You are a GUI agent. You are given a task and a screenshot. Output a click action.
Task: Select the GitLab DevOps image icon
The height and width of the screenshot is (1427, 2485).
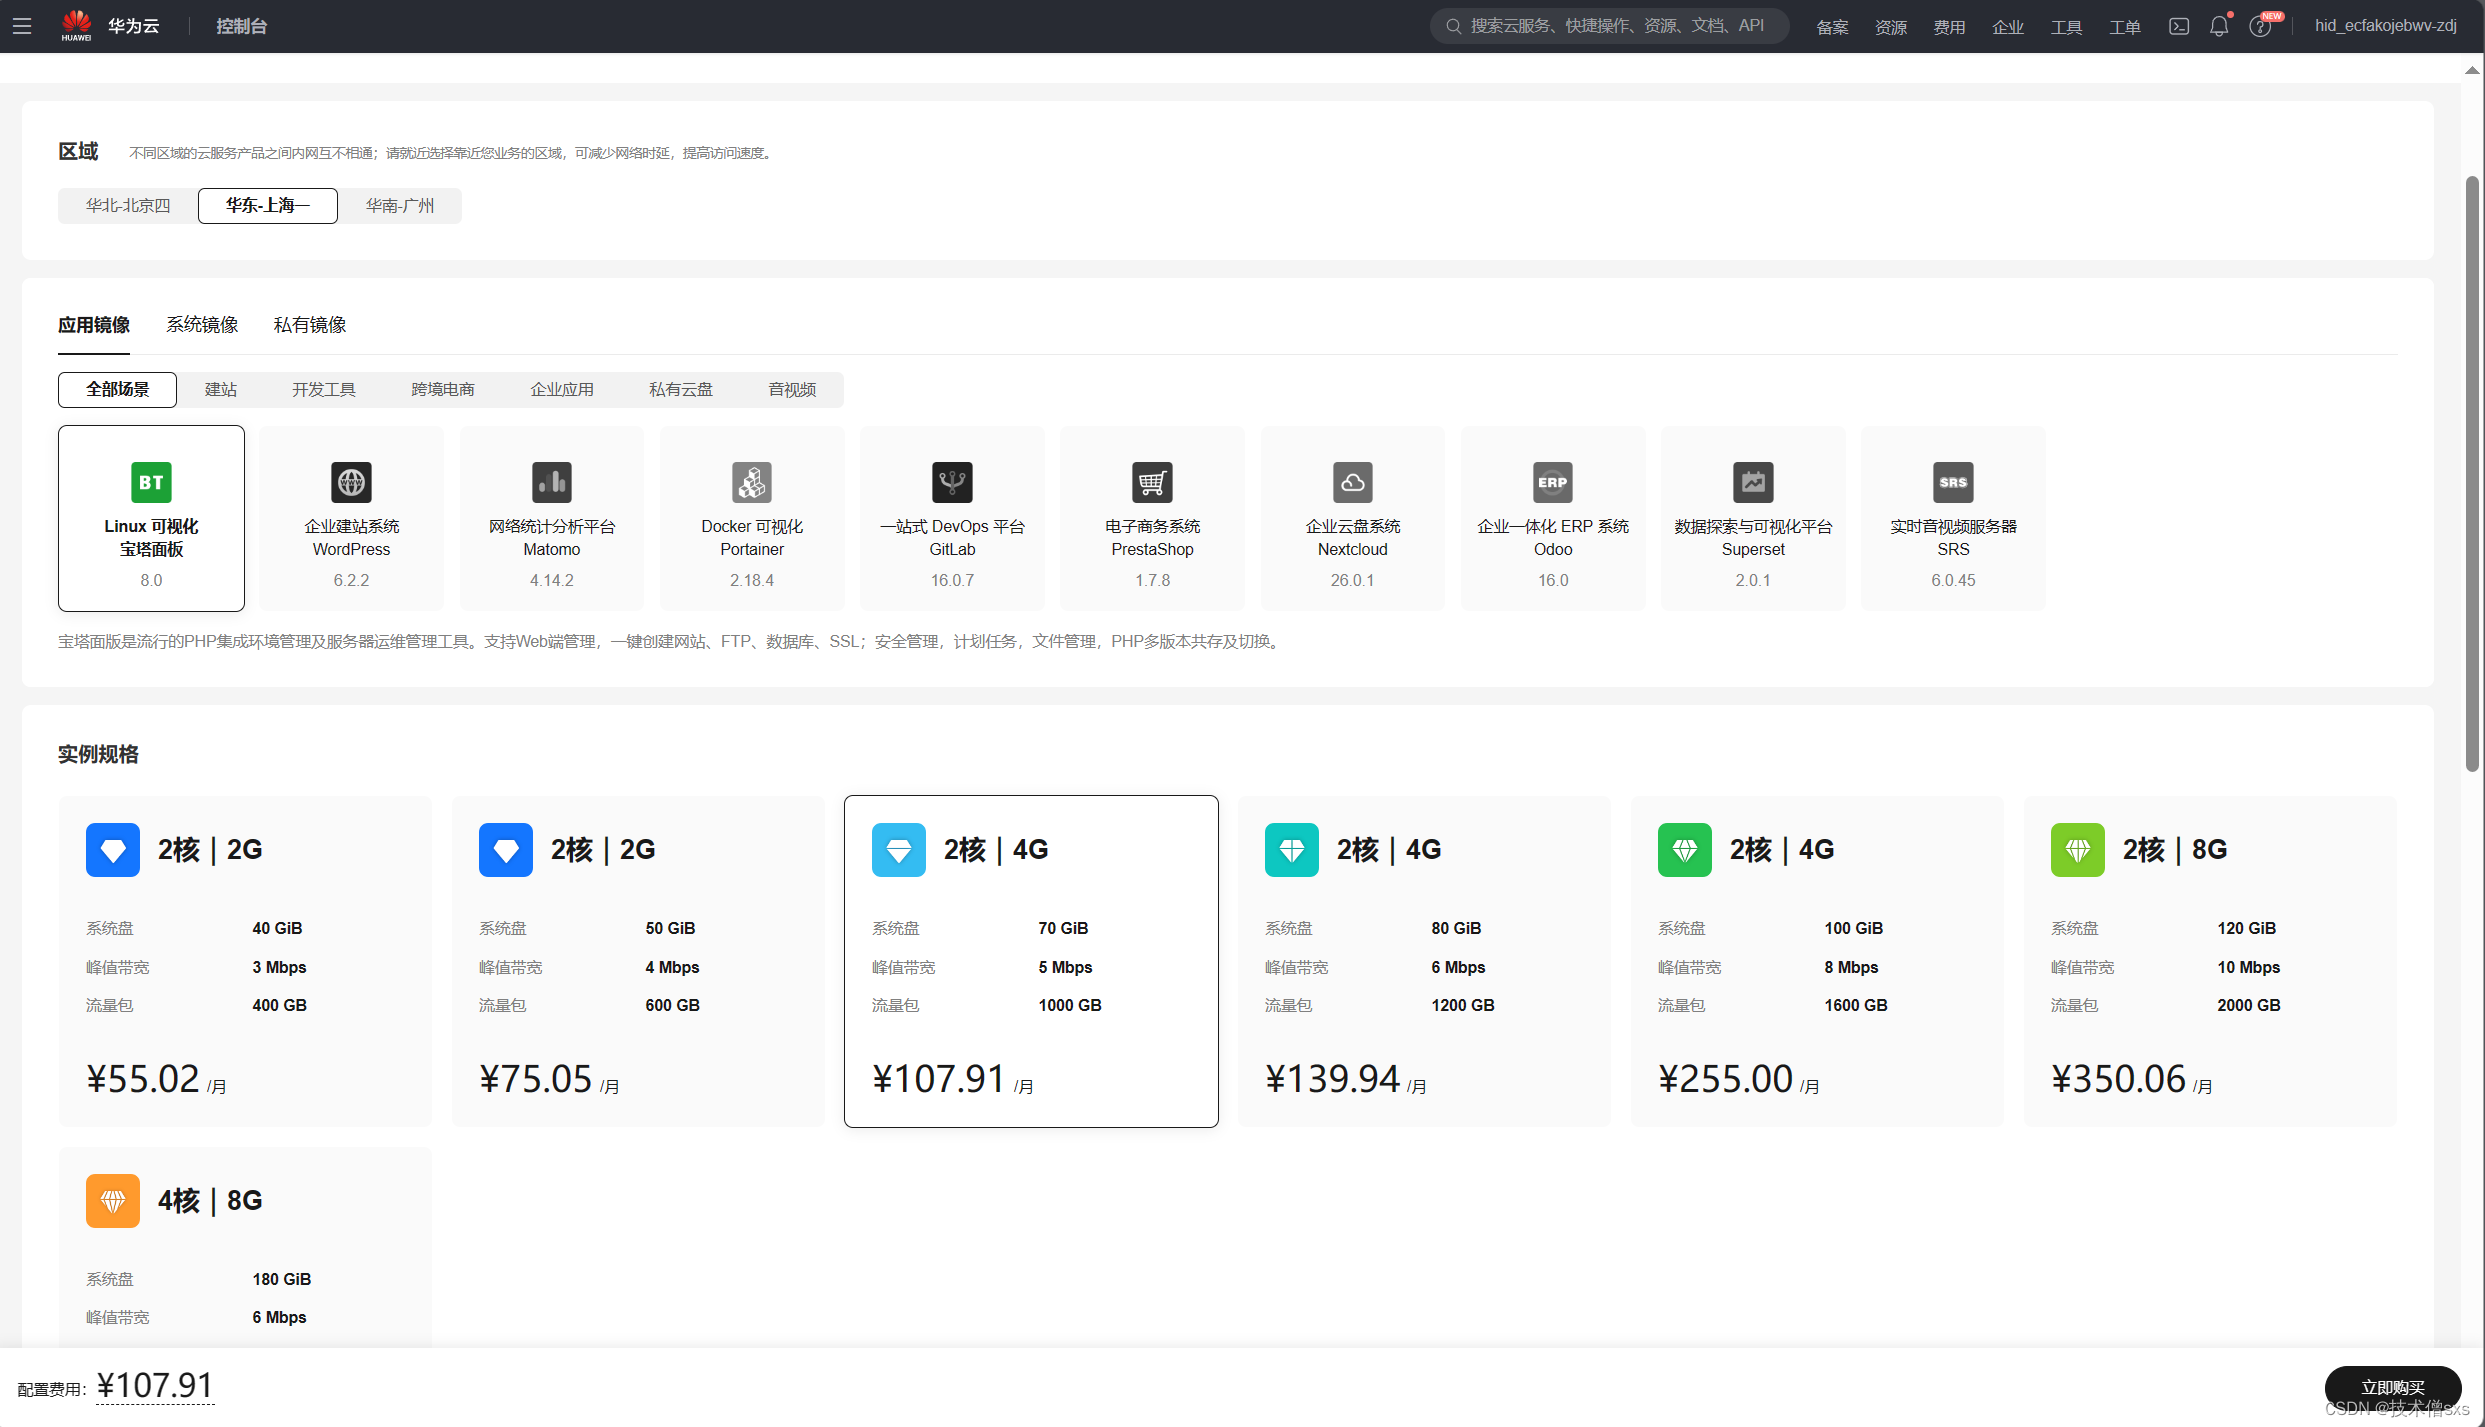point(952,482)
